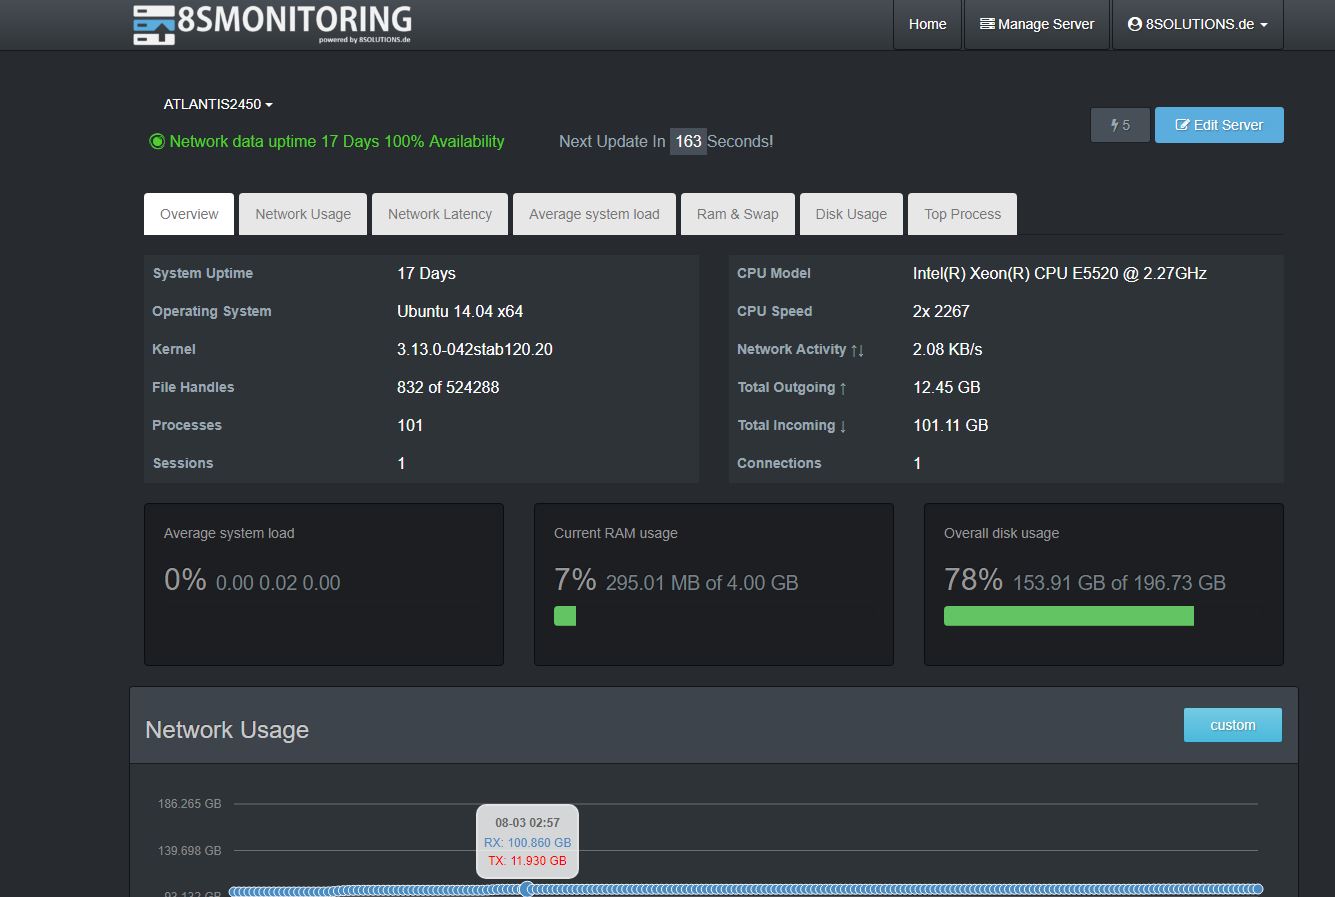Expand the ATLANTIS2450 server dropdown
1335x897 pixels.
tap(218, 104)
